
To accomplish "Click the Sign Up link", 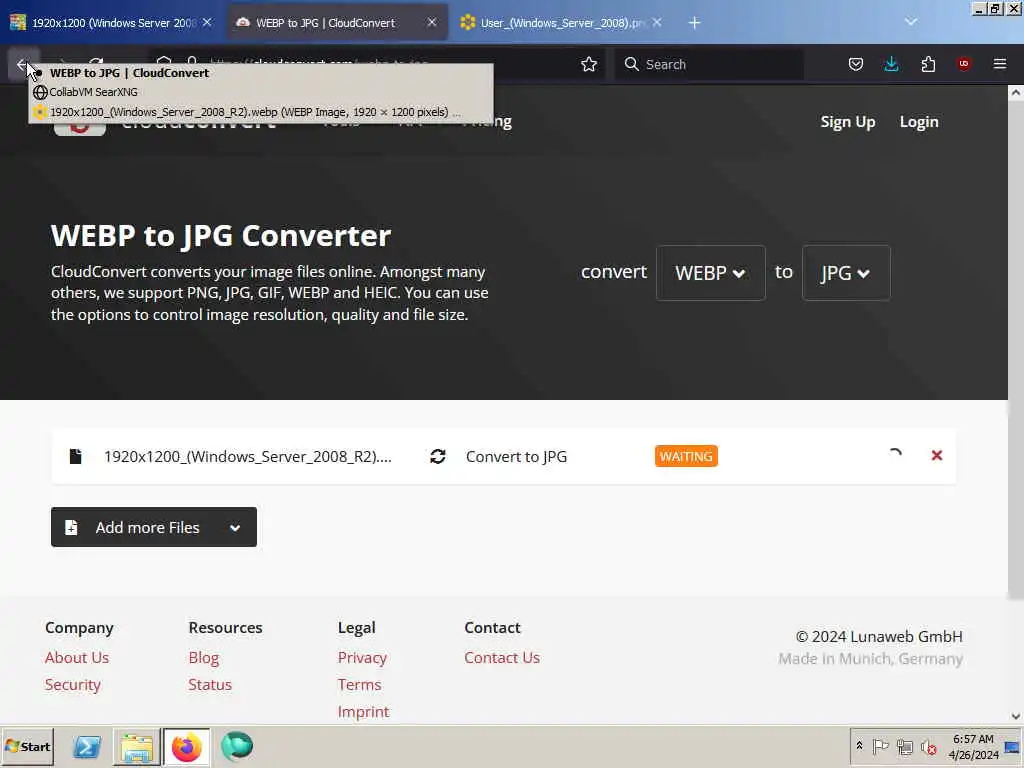I will (x=848, y=122).
